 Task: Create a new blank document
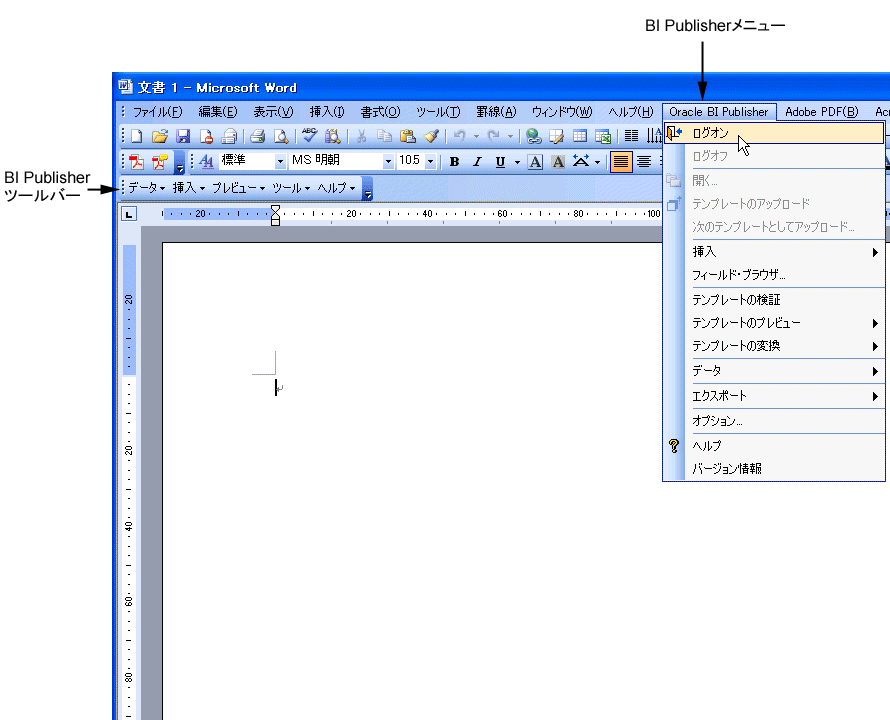pos(137,136)
